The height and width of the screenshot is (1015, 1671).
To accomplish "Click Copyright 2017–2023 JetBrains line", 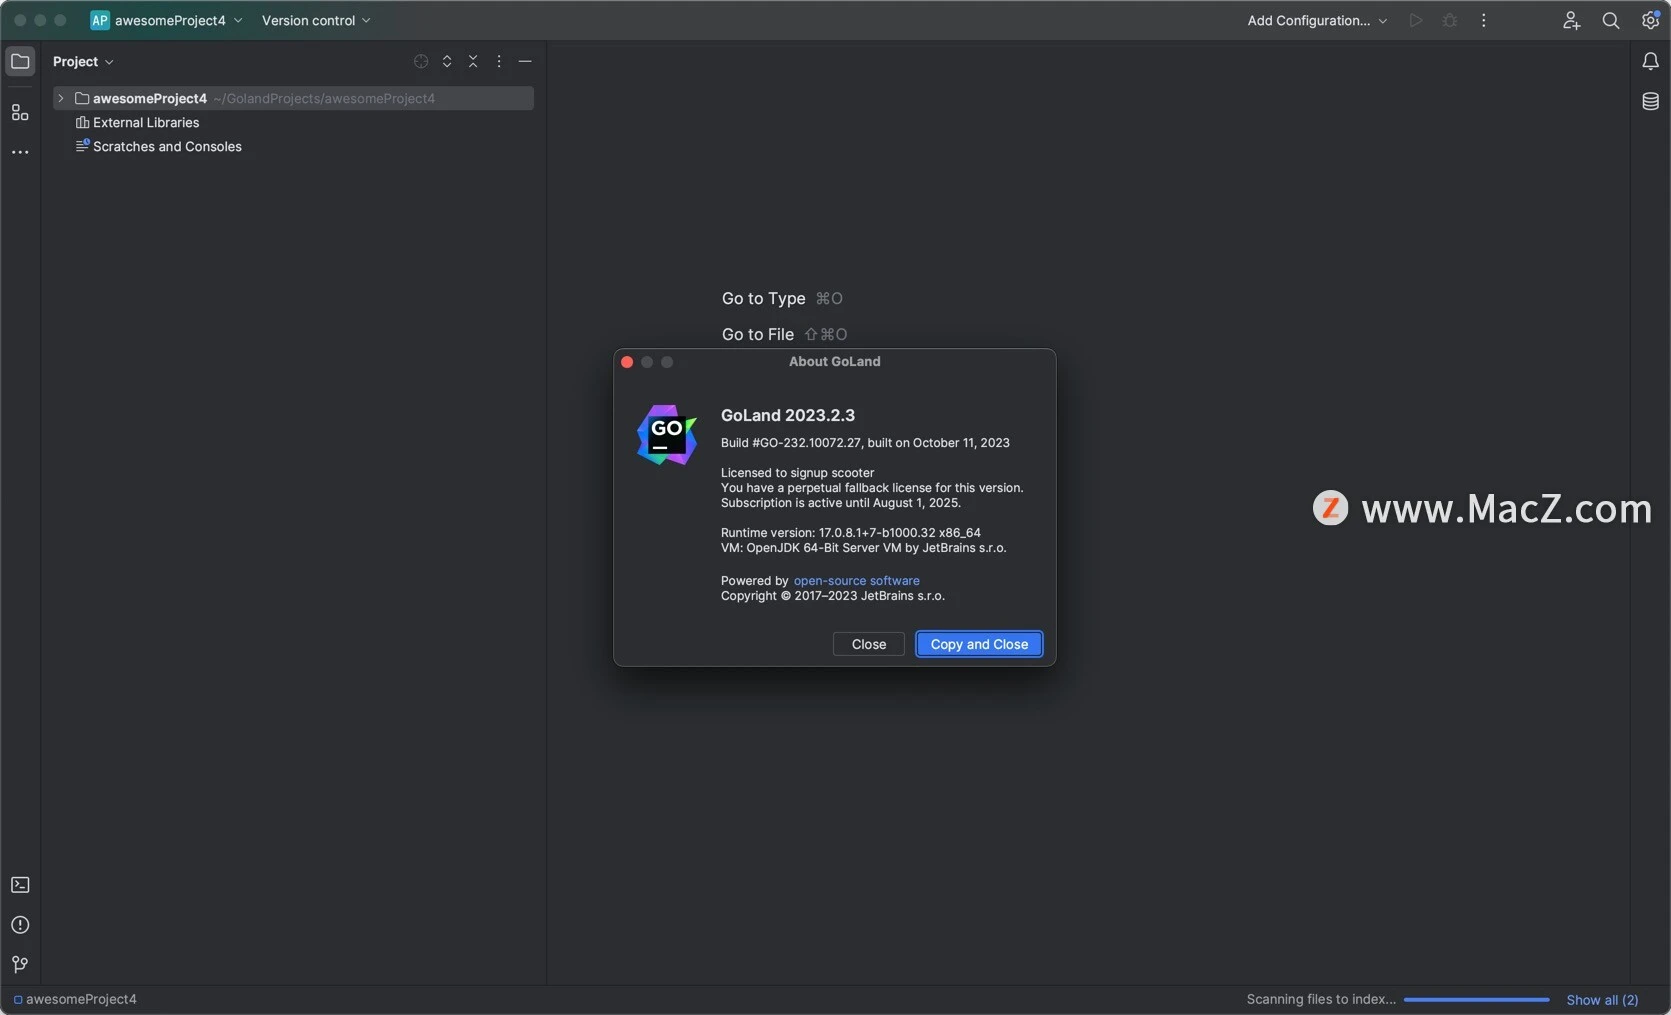I will point(832,595).
